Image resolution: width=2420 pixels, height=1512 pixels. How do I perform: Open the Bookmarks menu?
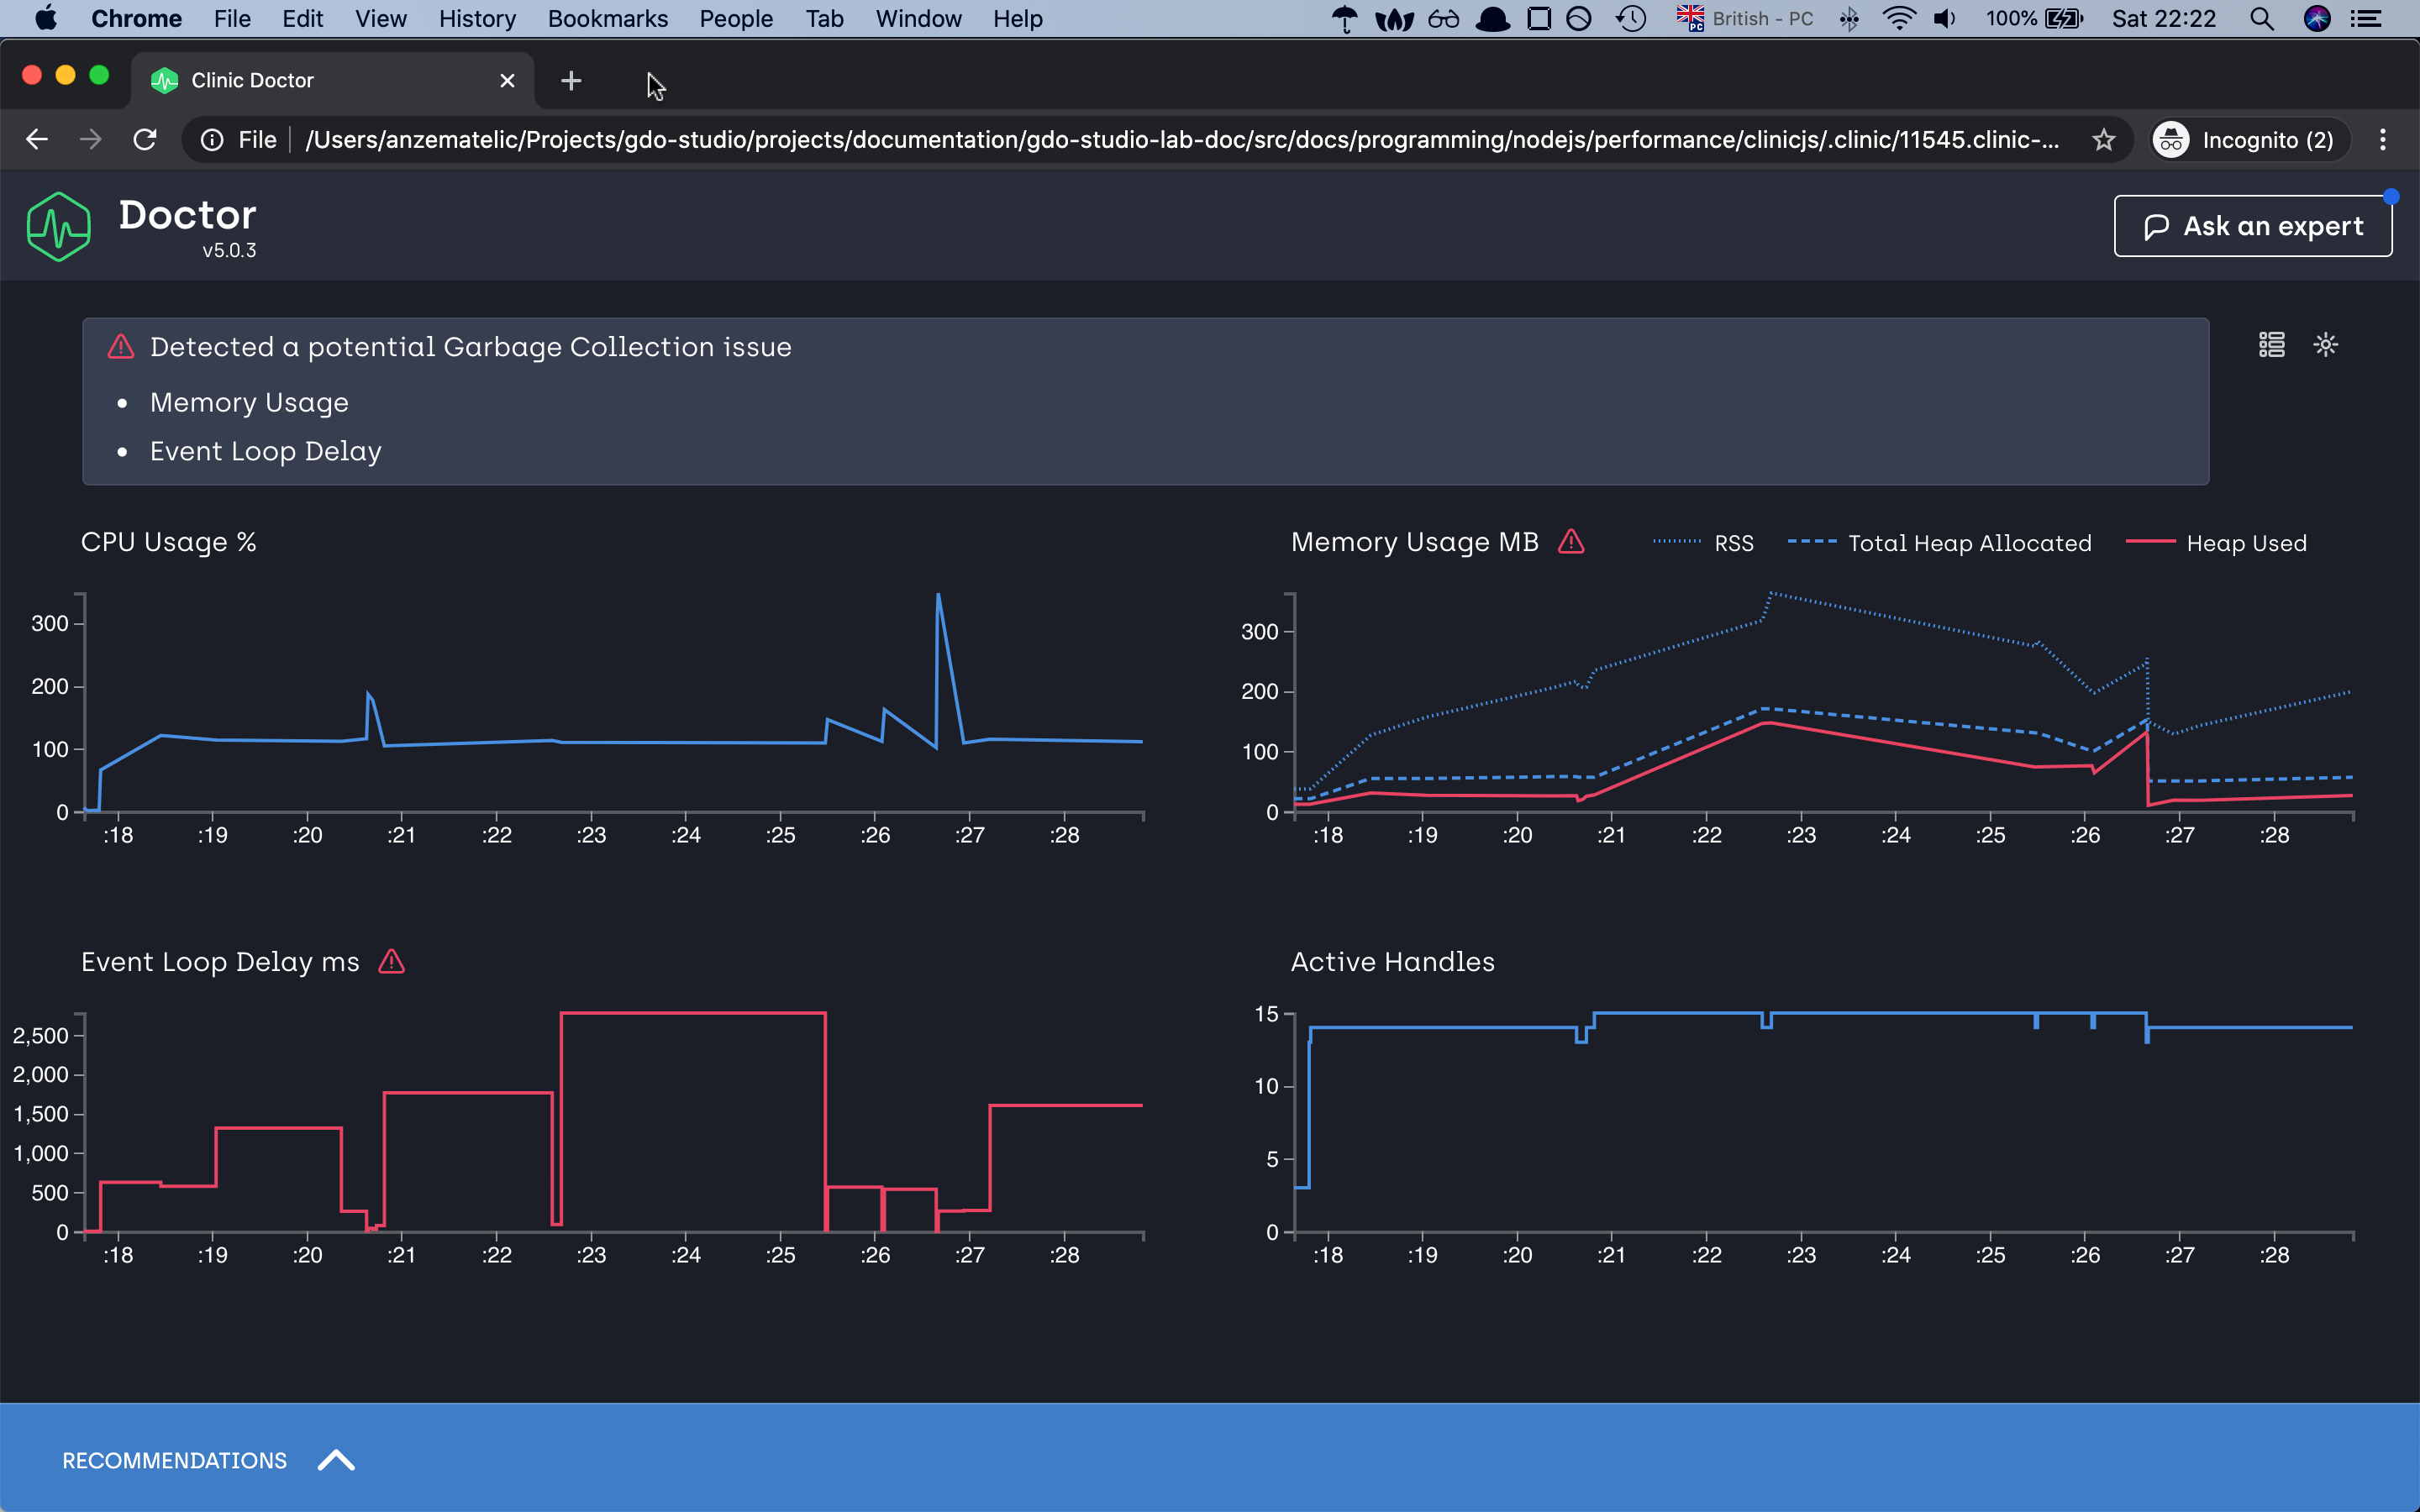point(607,19)
